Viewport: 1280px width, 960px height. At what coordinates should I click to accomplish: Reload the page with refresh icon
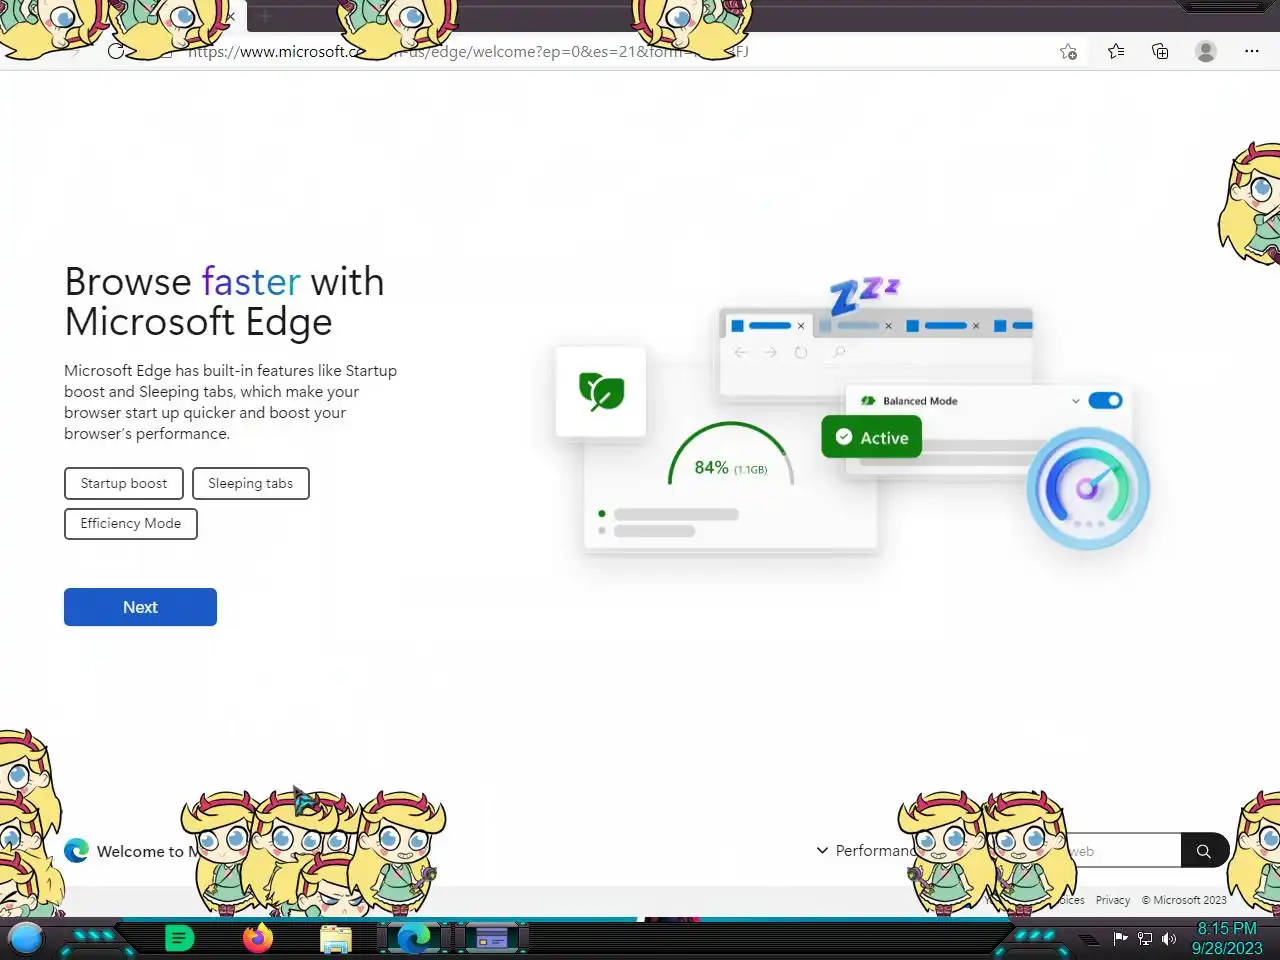117,51
